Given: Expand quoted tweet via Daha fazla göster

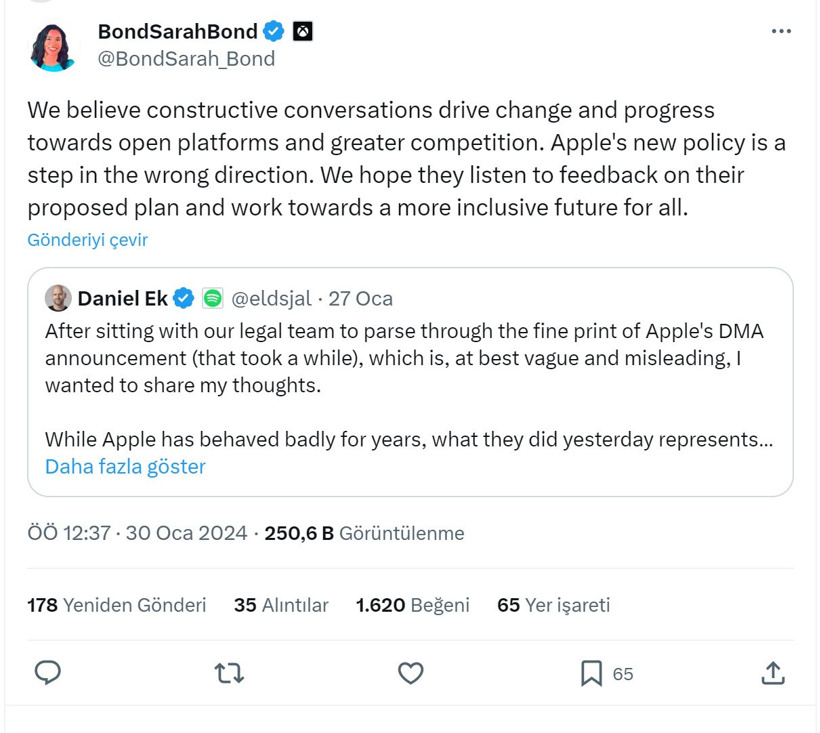Looking at the screenshot, I should (124, 466).
